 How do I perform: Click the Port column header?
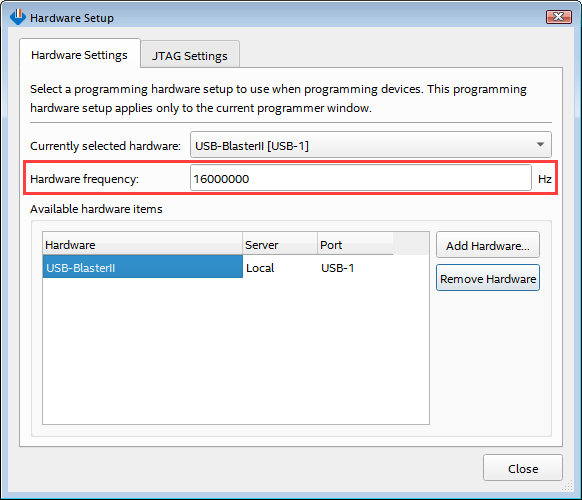(355, 245)
